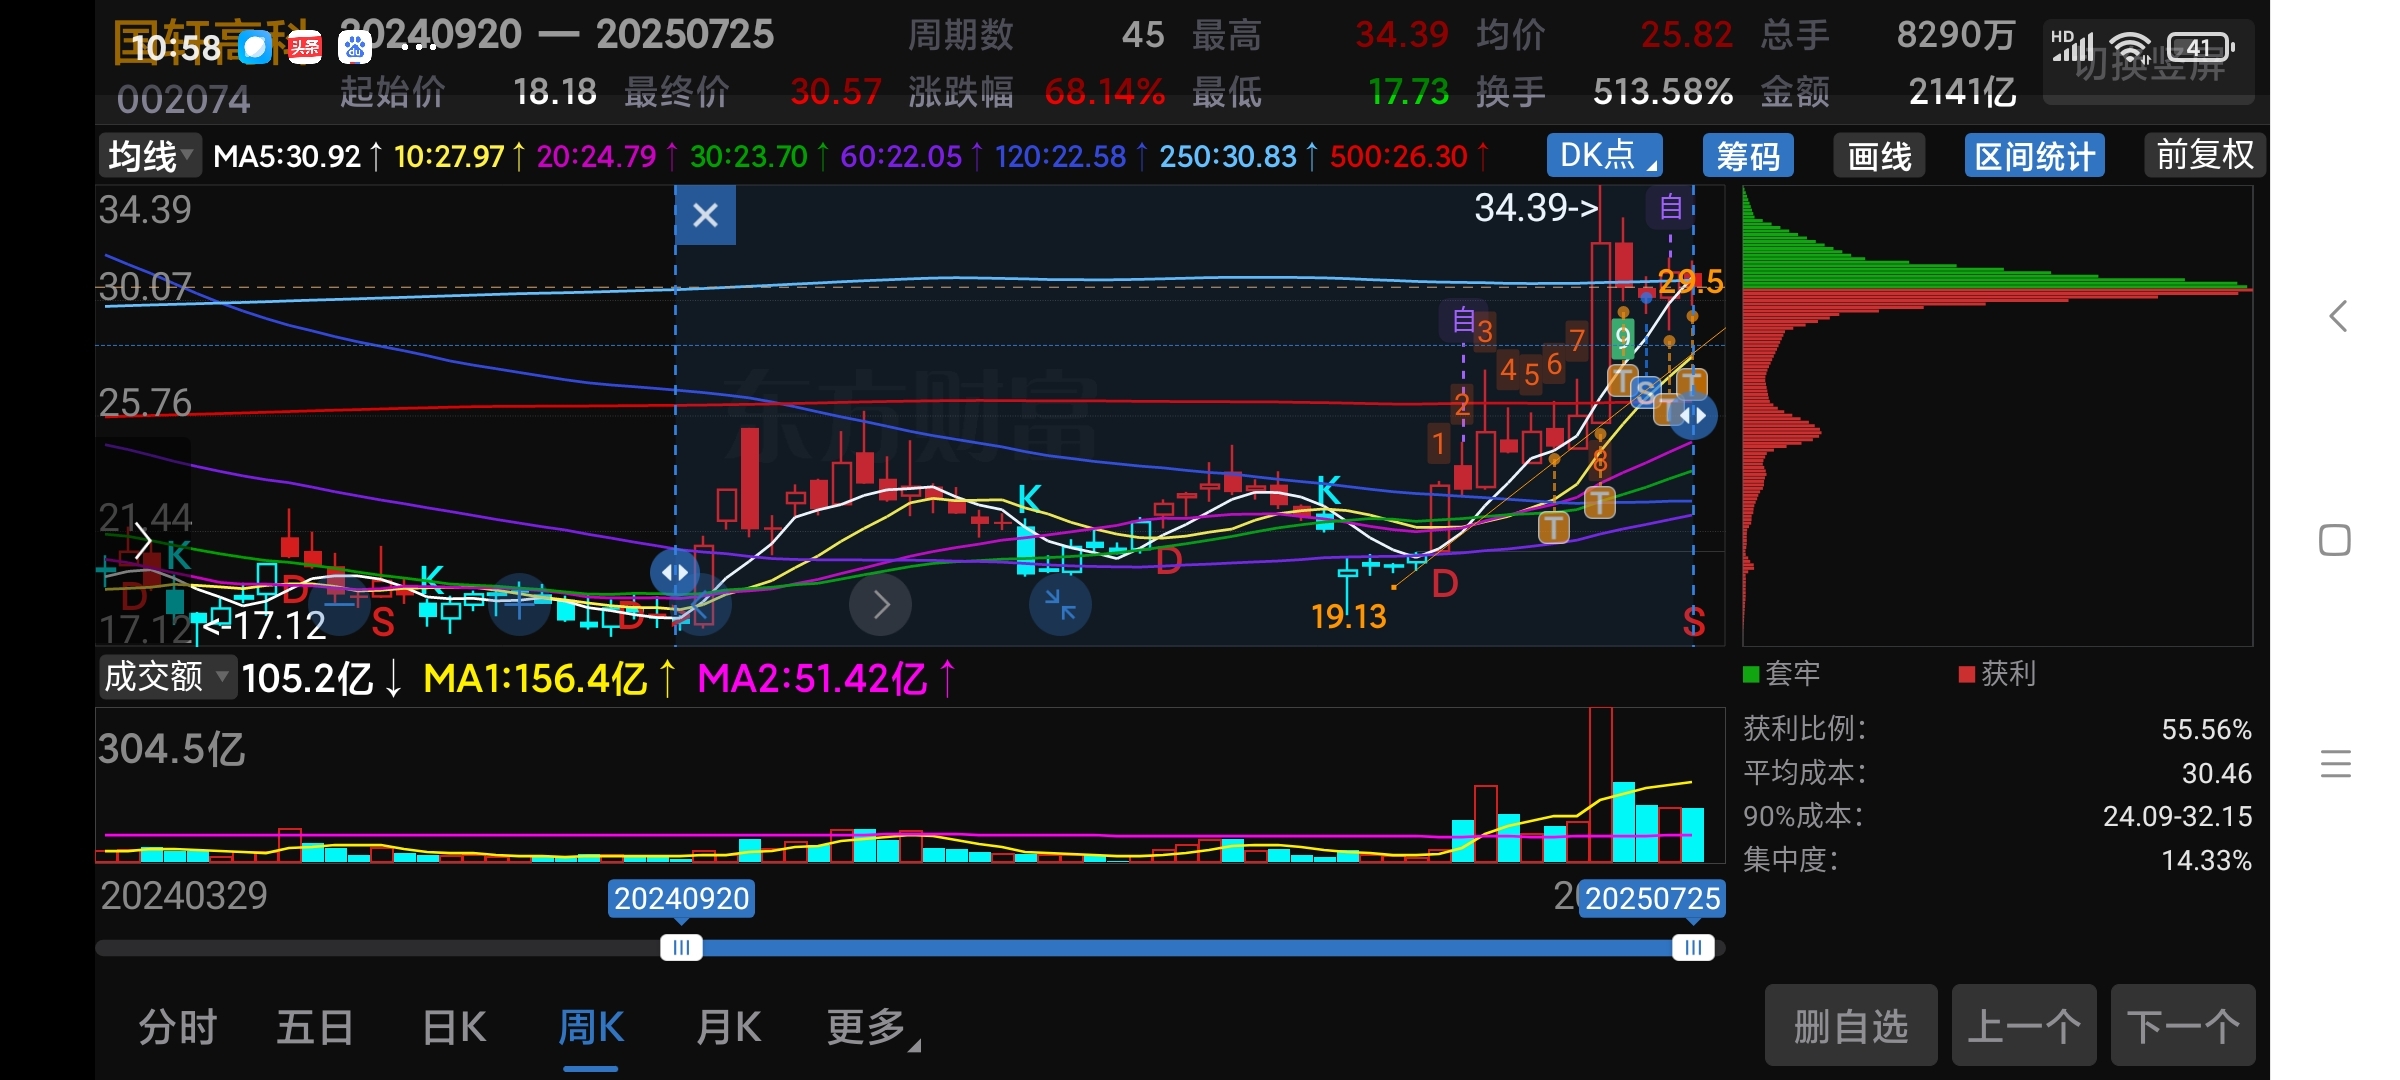Go to previous stock with 上一个

point(2024,1025)
